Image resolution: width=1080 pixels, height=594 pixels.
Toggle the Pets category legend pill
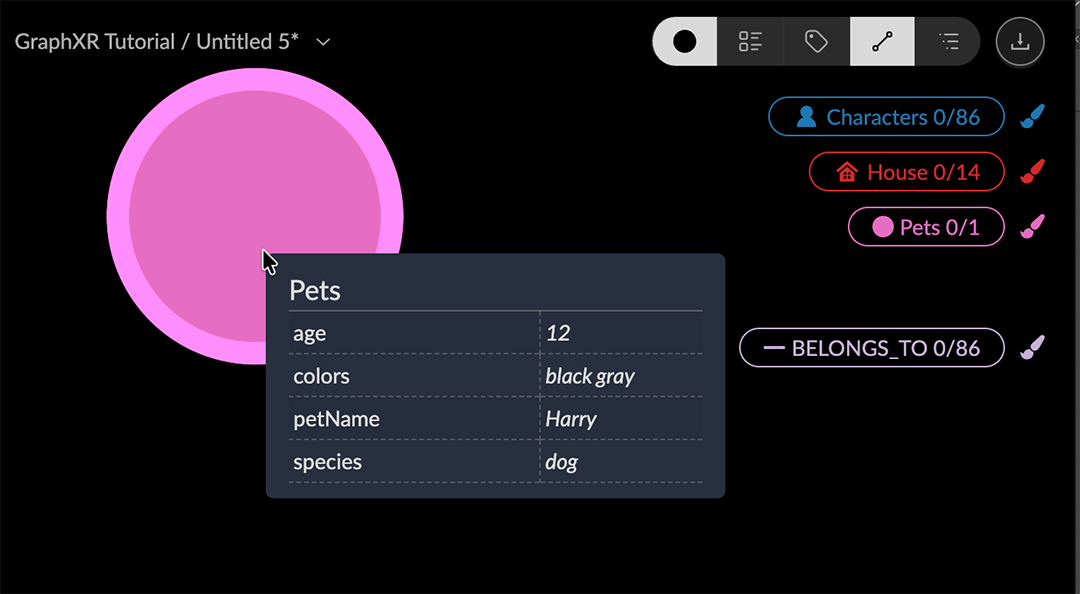point(925,226)
